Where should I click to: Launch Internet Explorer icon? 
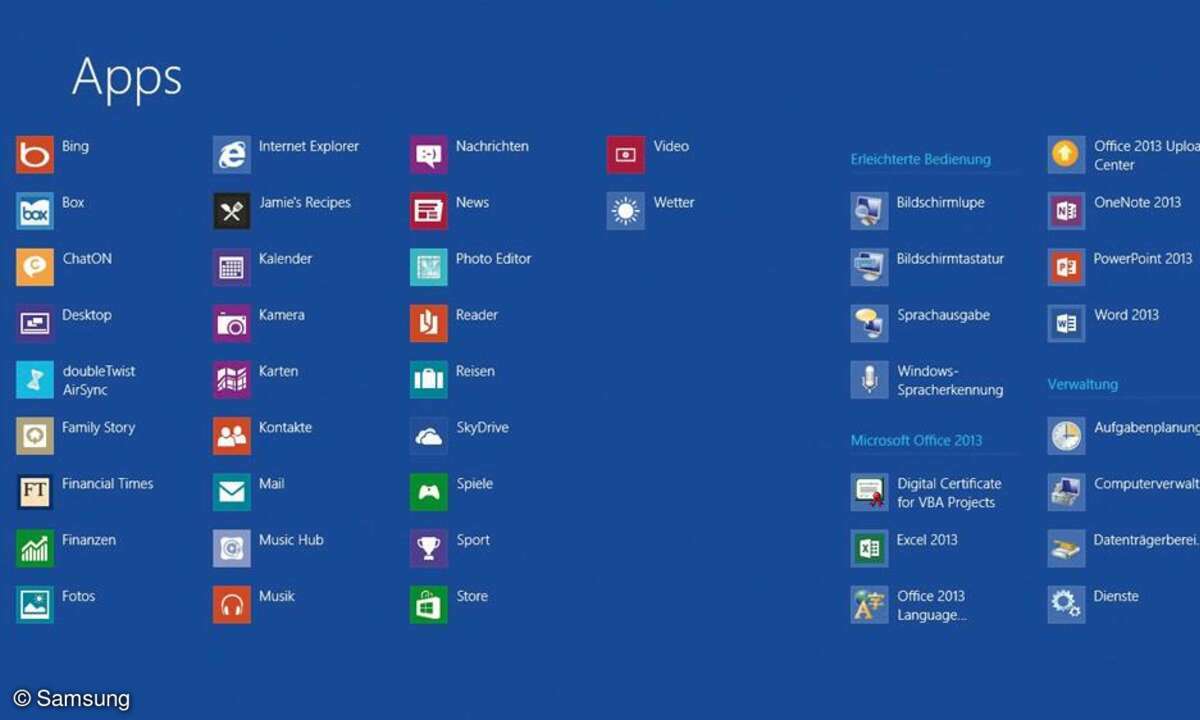[232, 155]
